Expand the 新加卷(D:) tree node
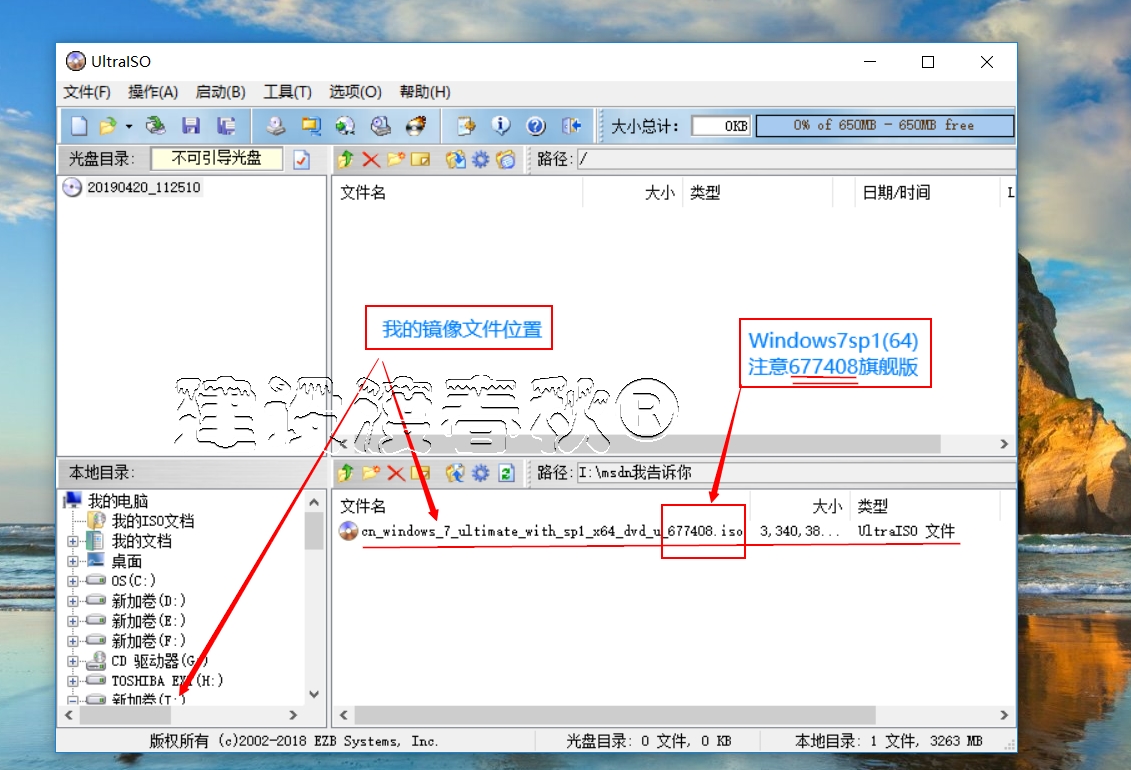Viewport: 1131px width, 770px height. 74,600
